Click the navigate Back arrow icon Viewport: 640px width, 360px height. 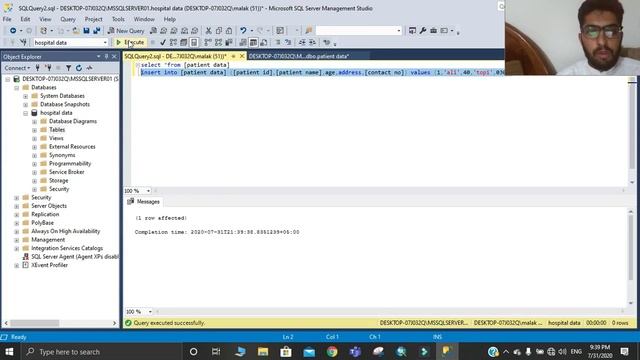(x=13, y=31)
